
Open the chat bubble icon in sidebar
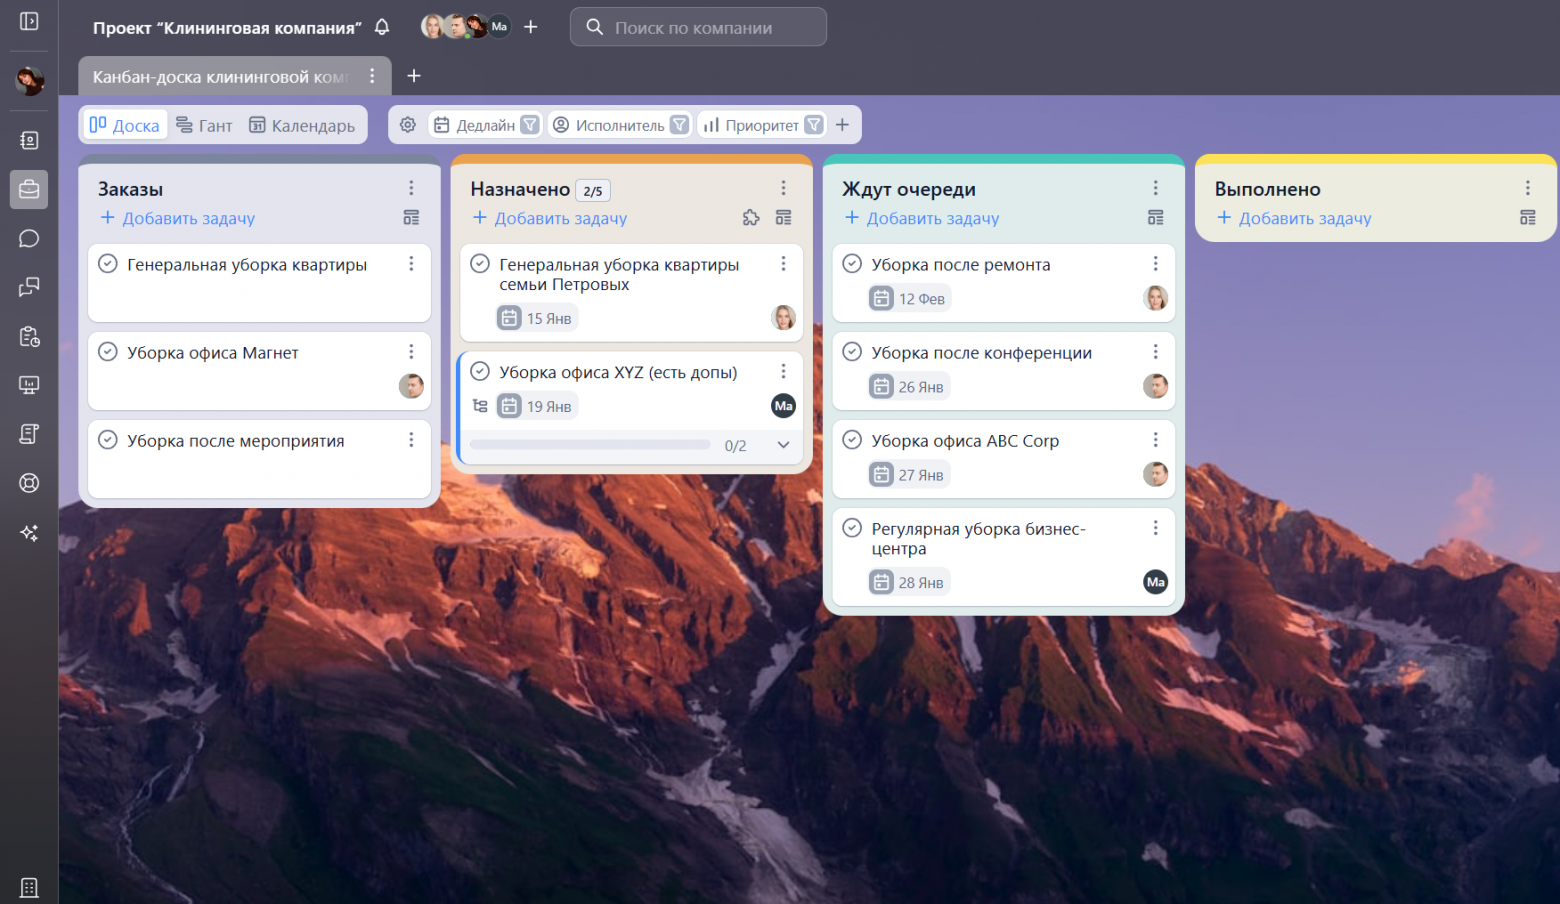pyautogui.click(x=29, y=238)
